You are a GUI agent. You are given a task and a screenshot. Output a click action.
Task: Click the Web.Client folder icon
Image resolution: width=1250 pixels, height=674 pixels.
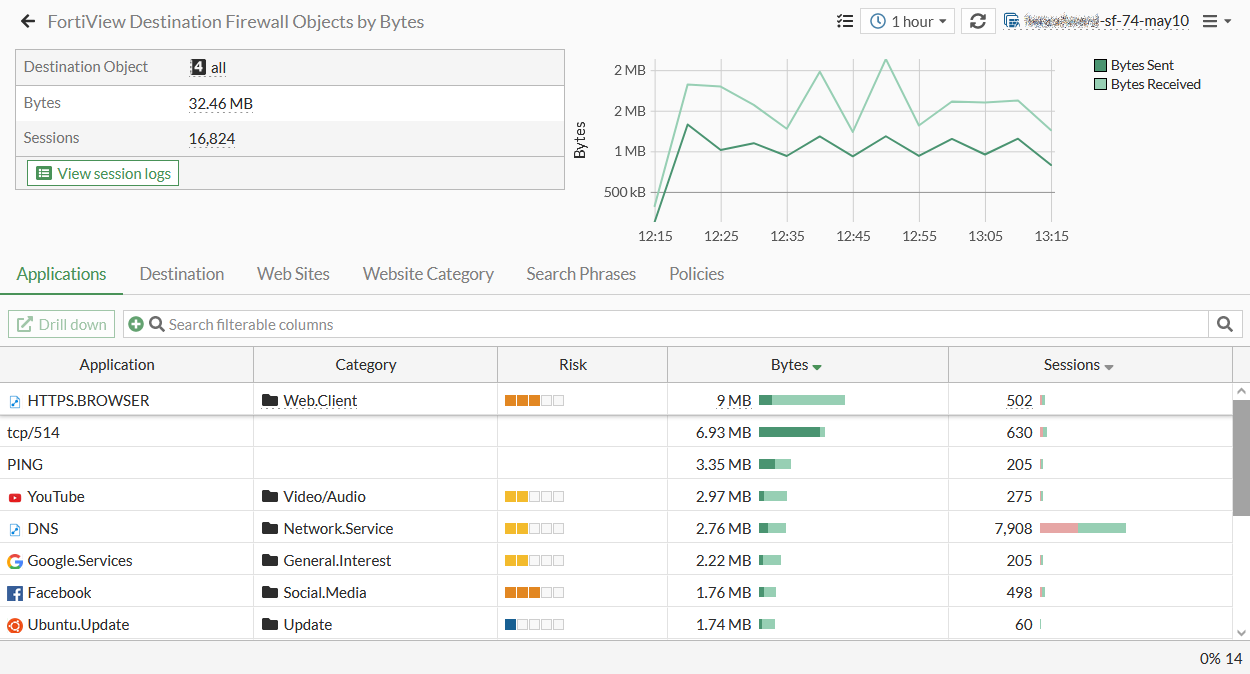click(269, 400)
